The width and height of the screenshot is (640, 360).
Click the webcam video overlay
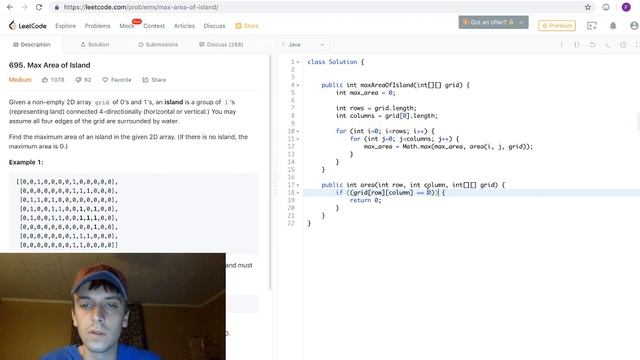113,307
